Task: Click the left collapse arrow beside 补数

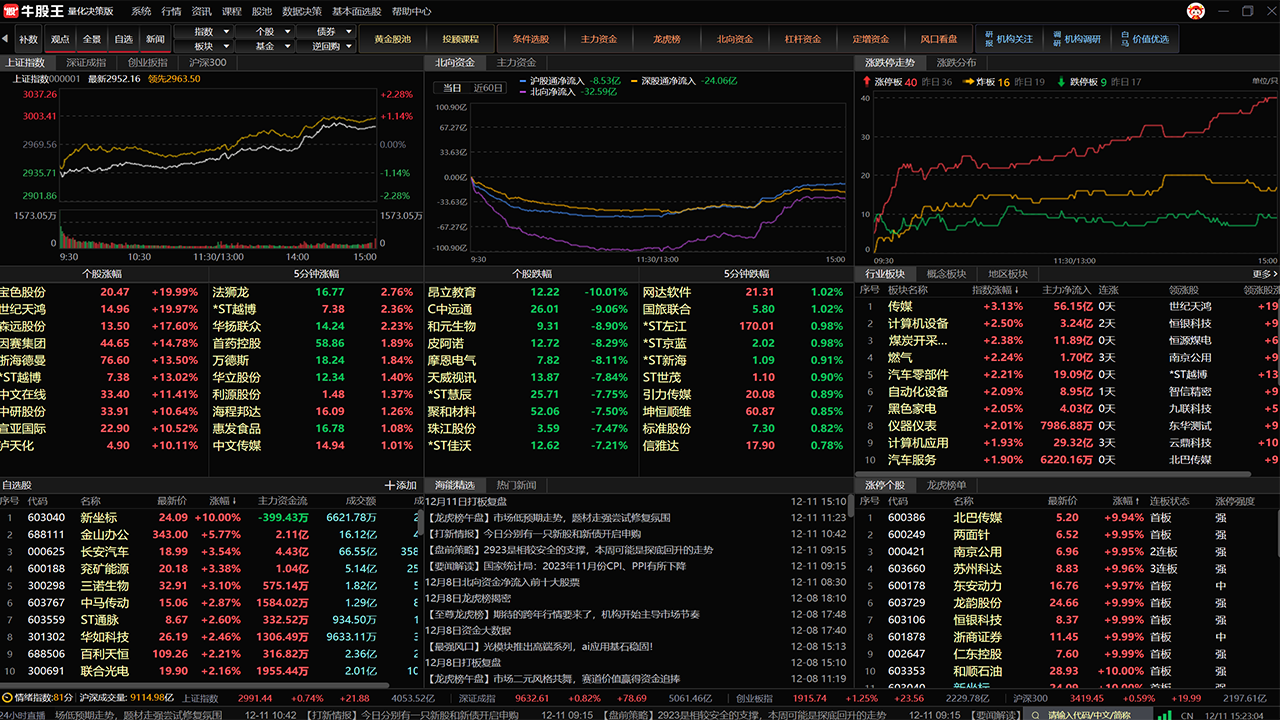Action: [6, 39]
